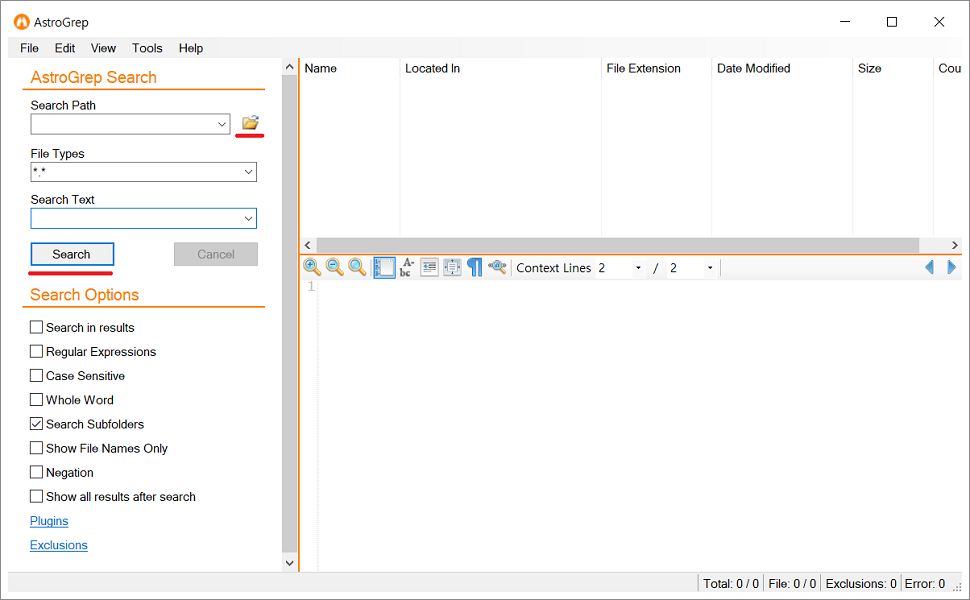The height and width of the screenshot is (600, 970).
Task: Open the File Types dropdown
Action: [x=248, y=172]
